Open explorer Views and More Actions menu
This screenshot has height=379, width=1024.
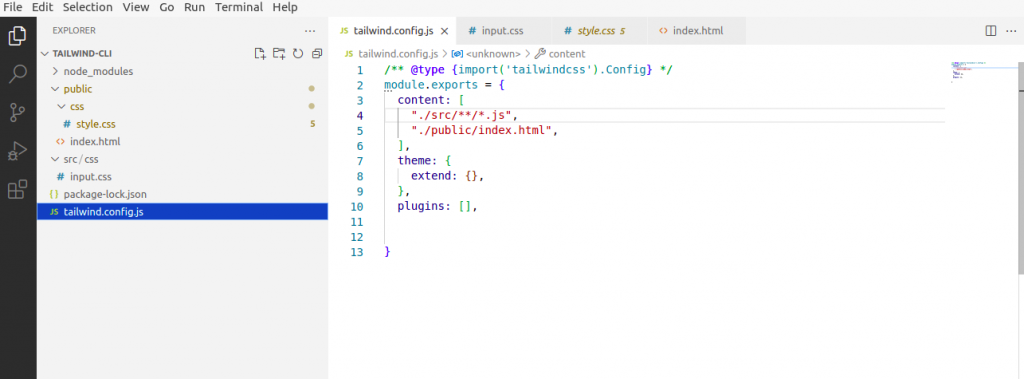(x=310, y=31)
